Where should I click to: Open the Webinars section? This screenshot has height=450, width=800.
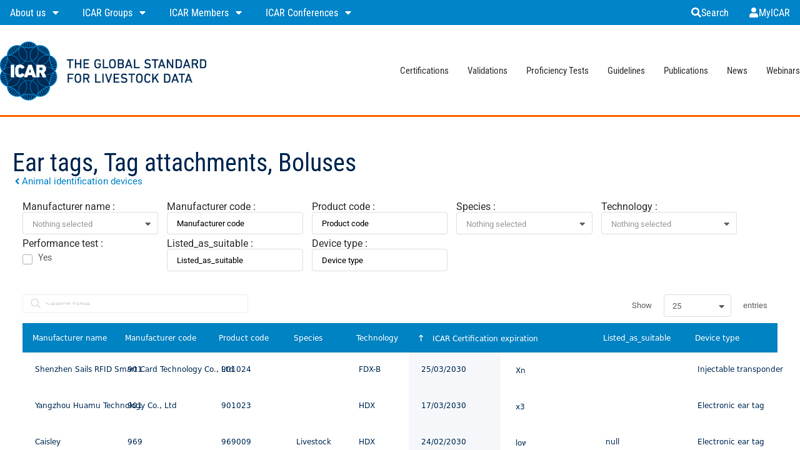pos(783,70)
